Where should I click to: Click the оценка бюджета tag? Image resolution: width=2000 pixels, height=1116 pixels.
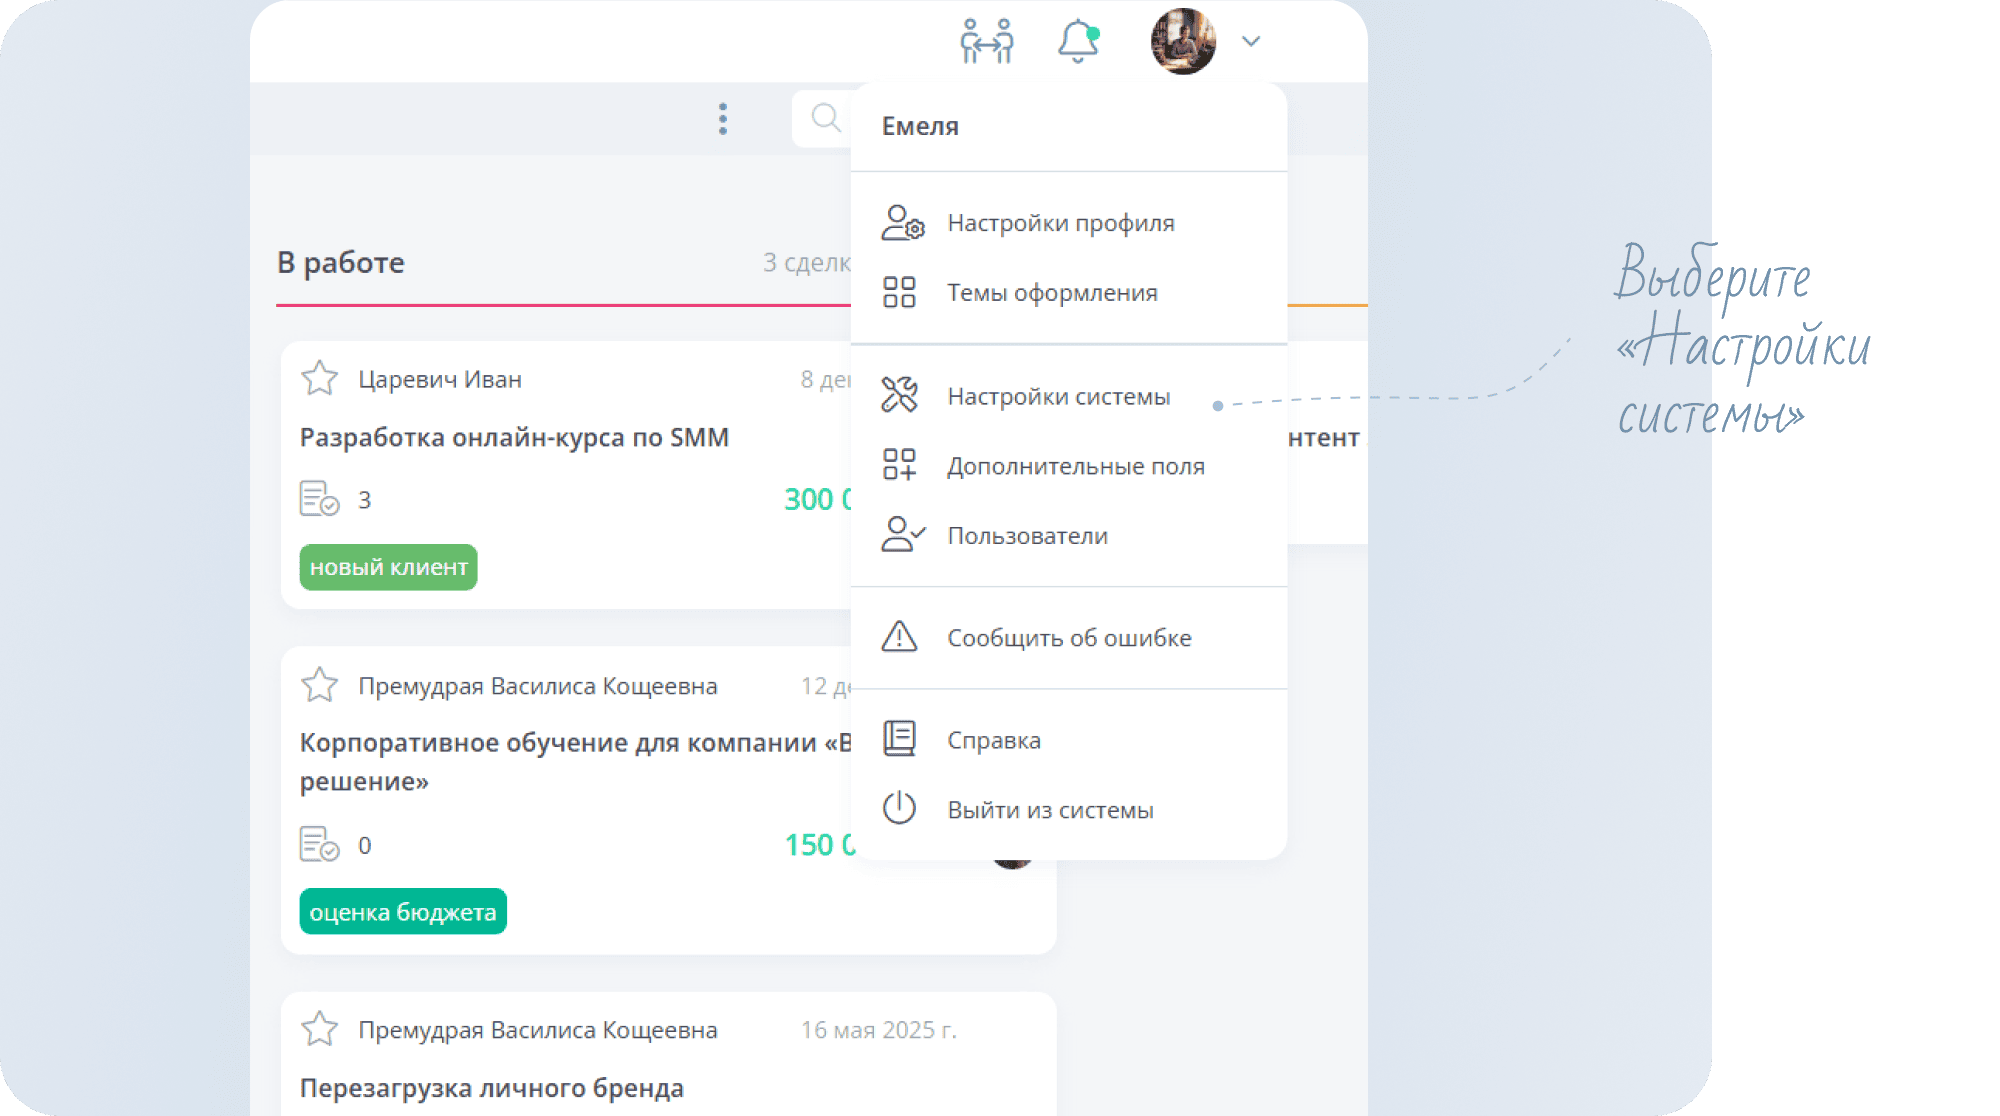coord(403,912)
